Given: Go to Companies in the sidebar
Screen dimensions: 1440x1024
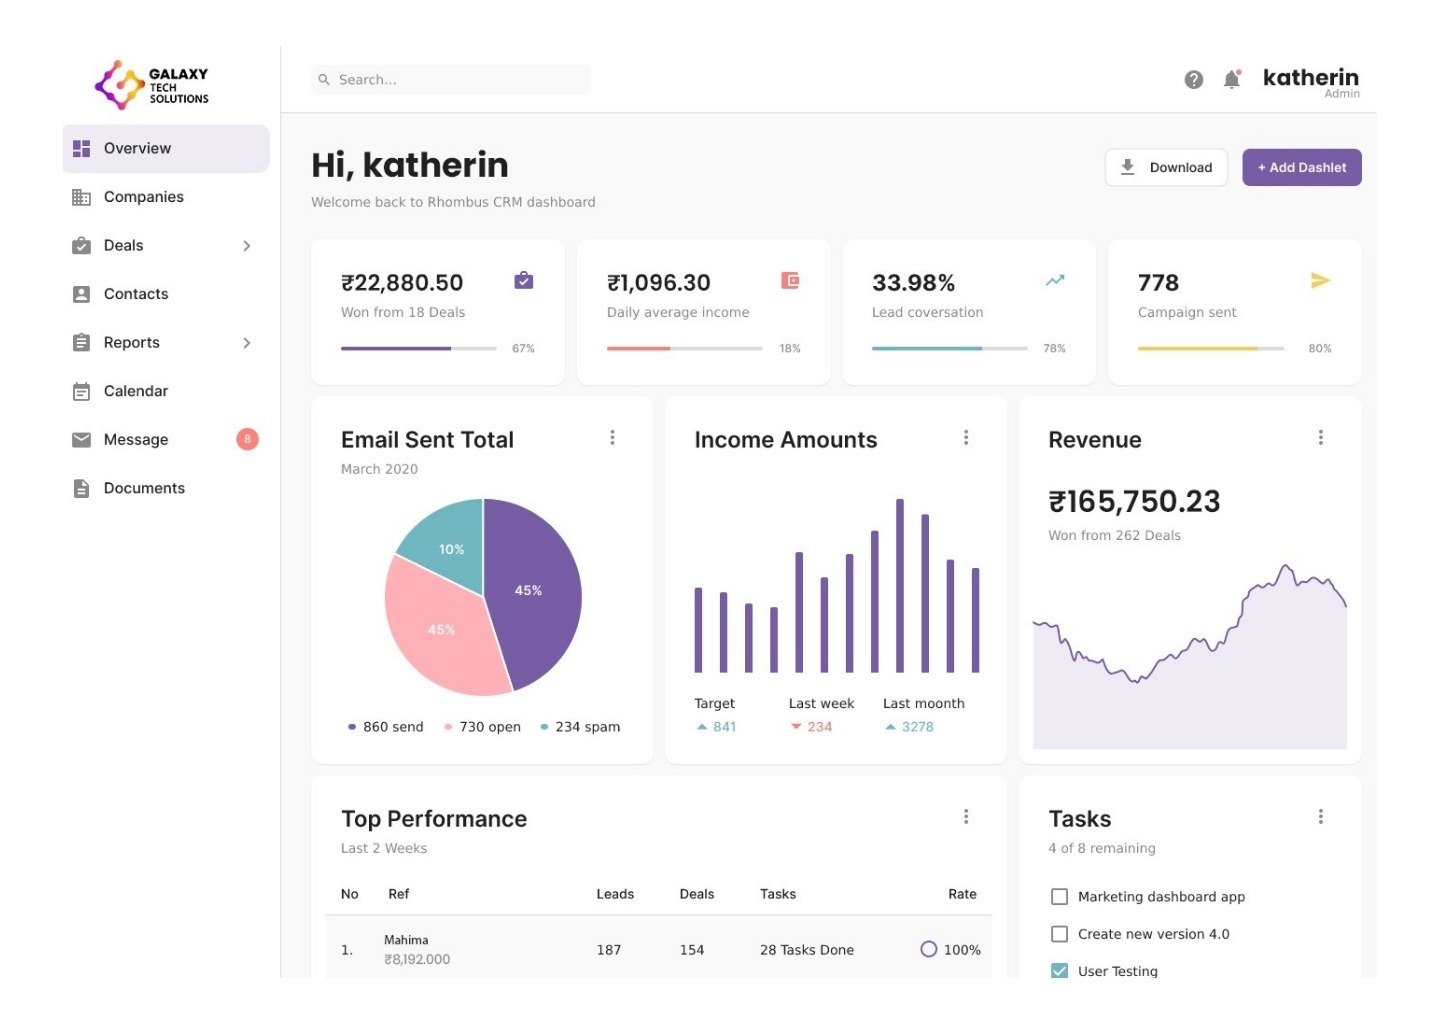Looking at the screenshot, I should point(143,197).
